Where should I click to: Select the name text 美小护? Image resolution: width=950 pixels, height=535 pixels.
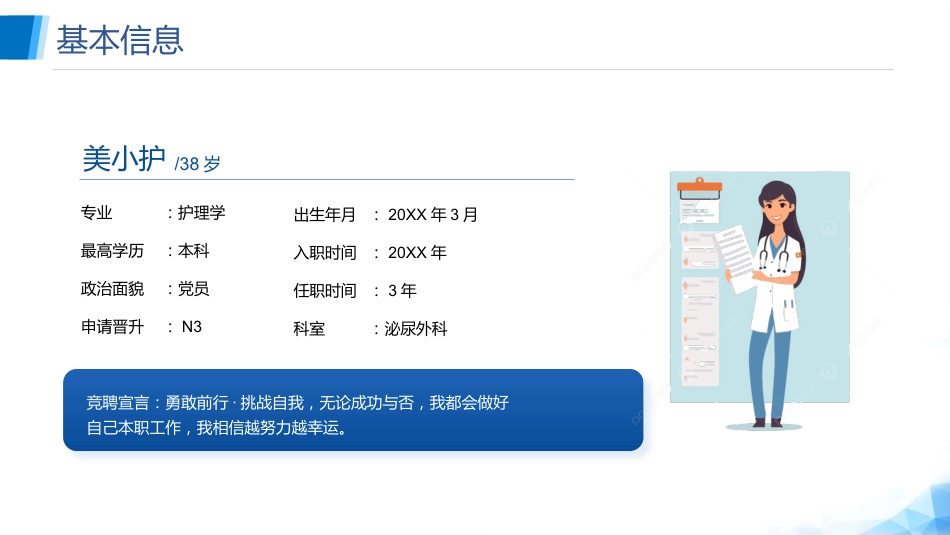[x=124, y=159]
